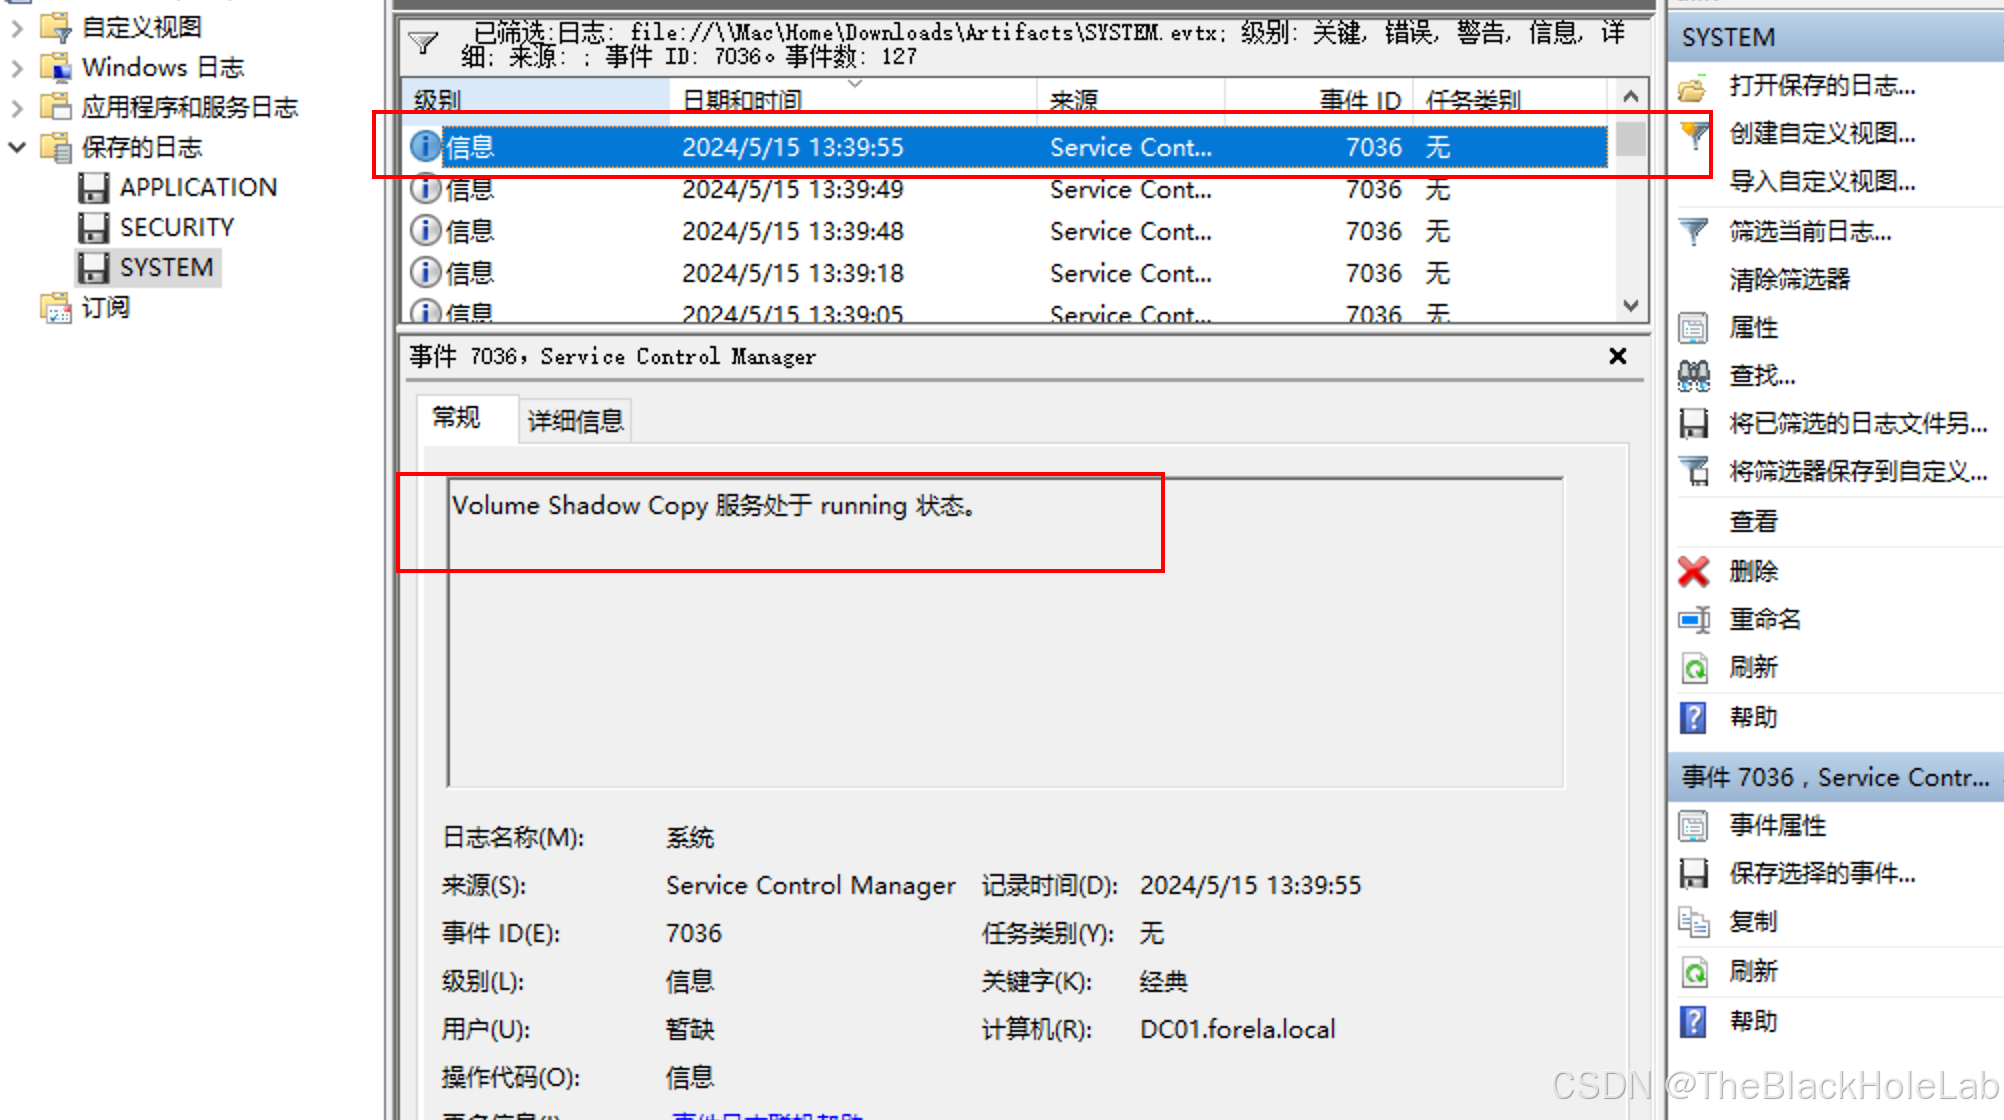Click the save selected events disk icon
Viewport: 2004px width, 1120px height.
coord(1692,874)
